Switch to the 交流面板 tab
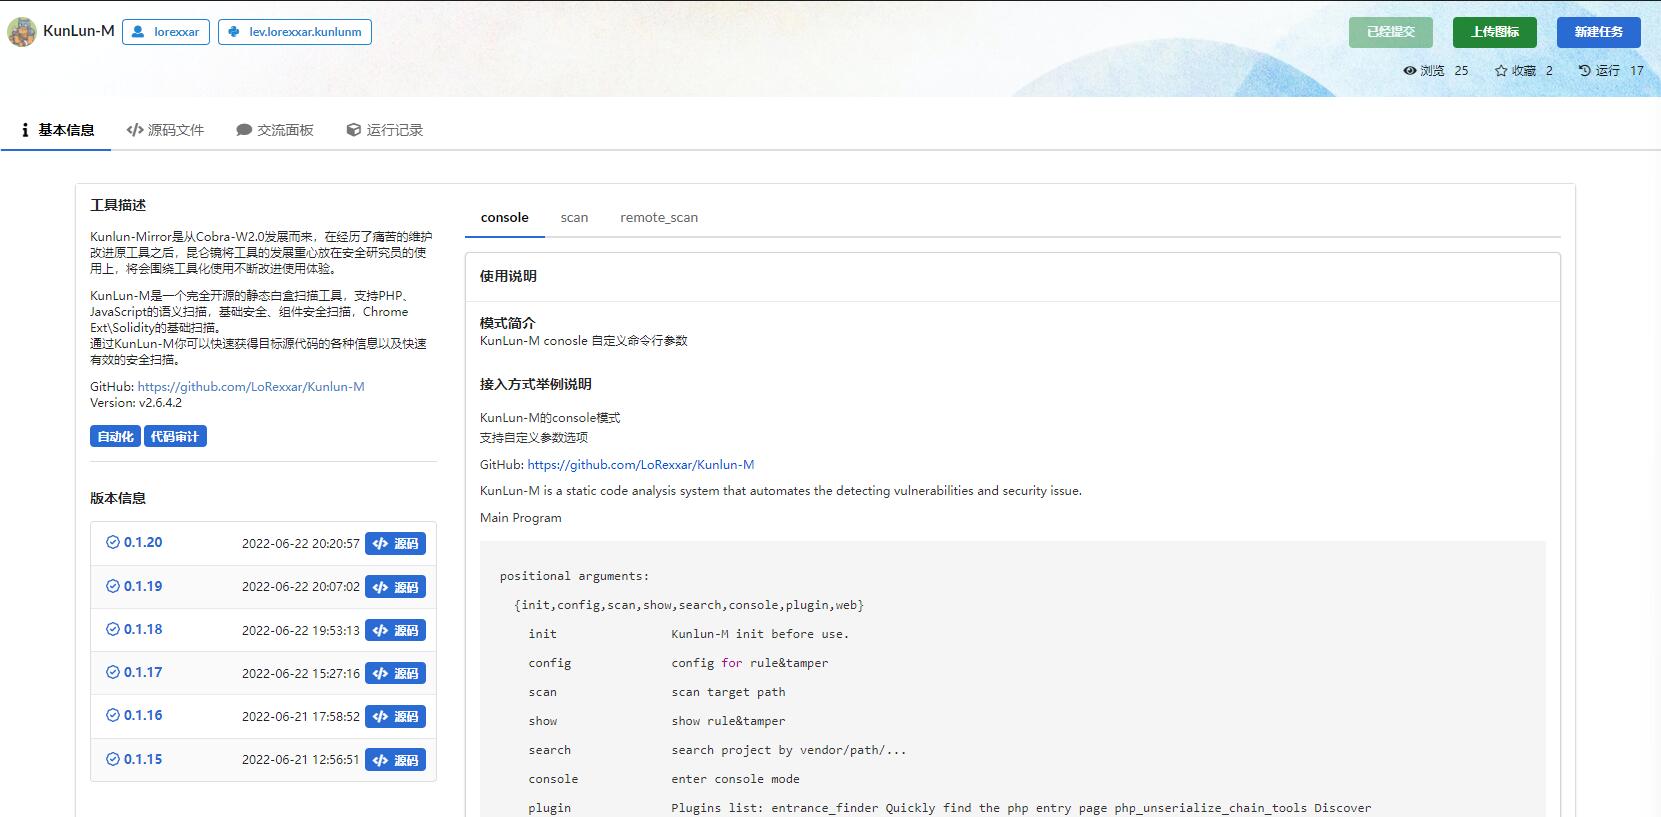 point(275,130)
